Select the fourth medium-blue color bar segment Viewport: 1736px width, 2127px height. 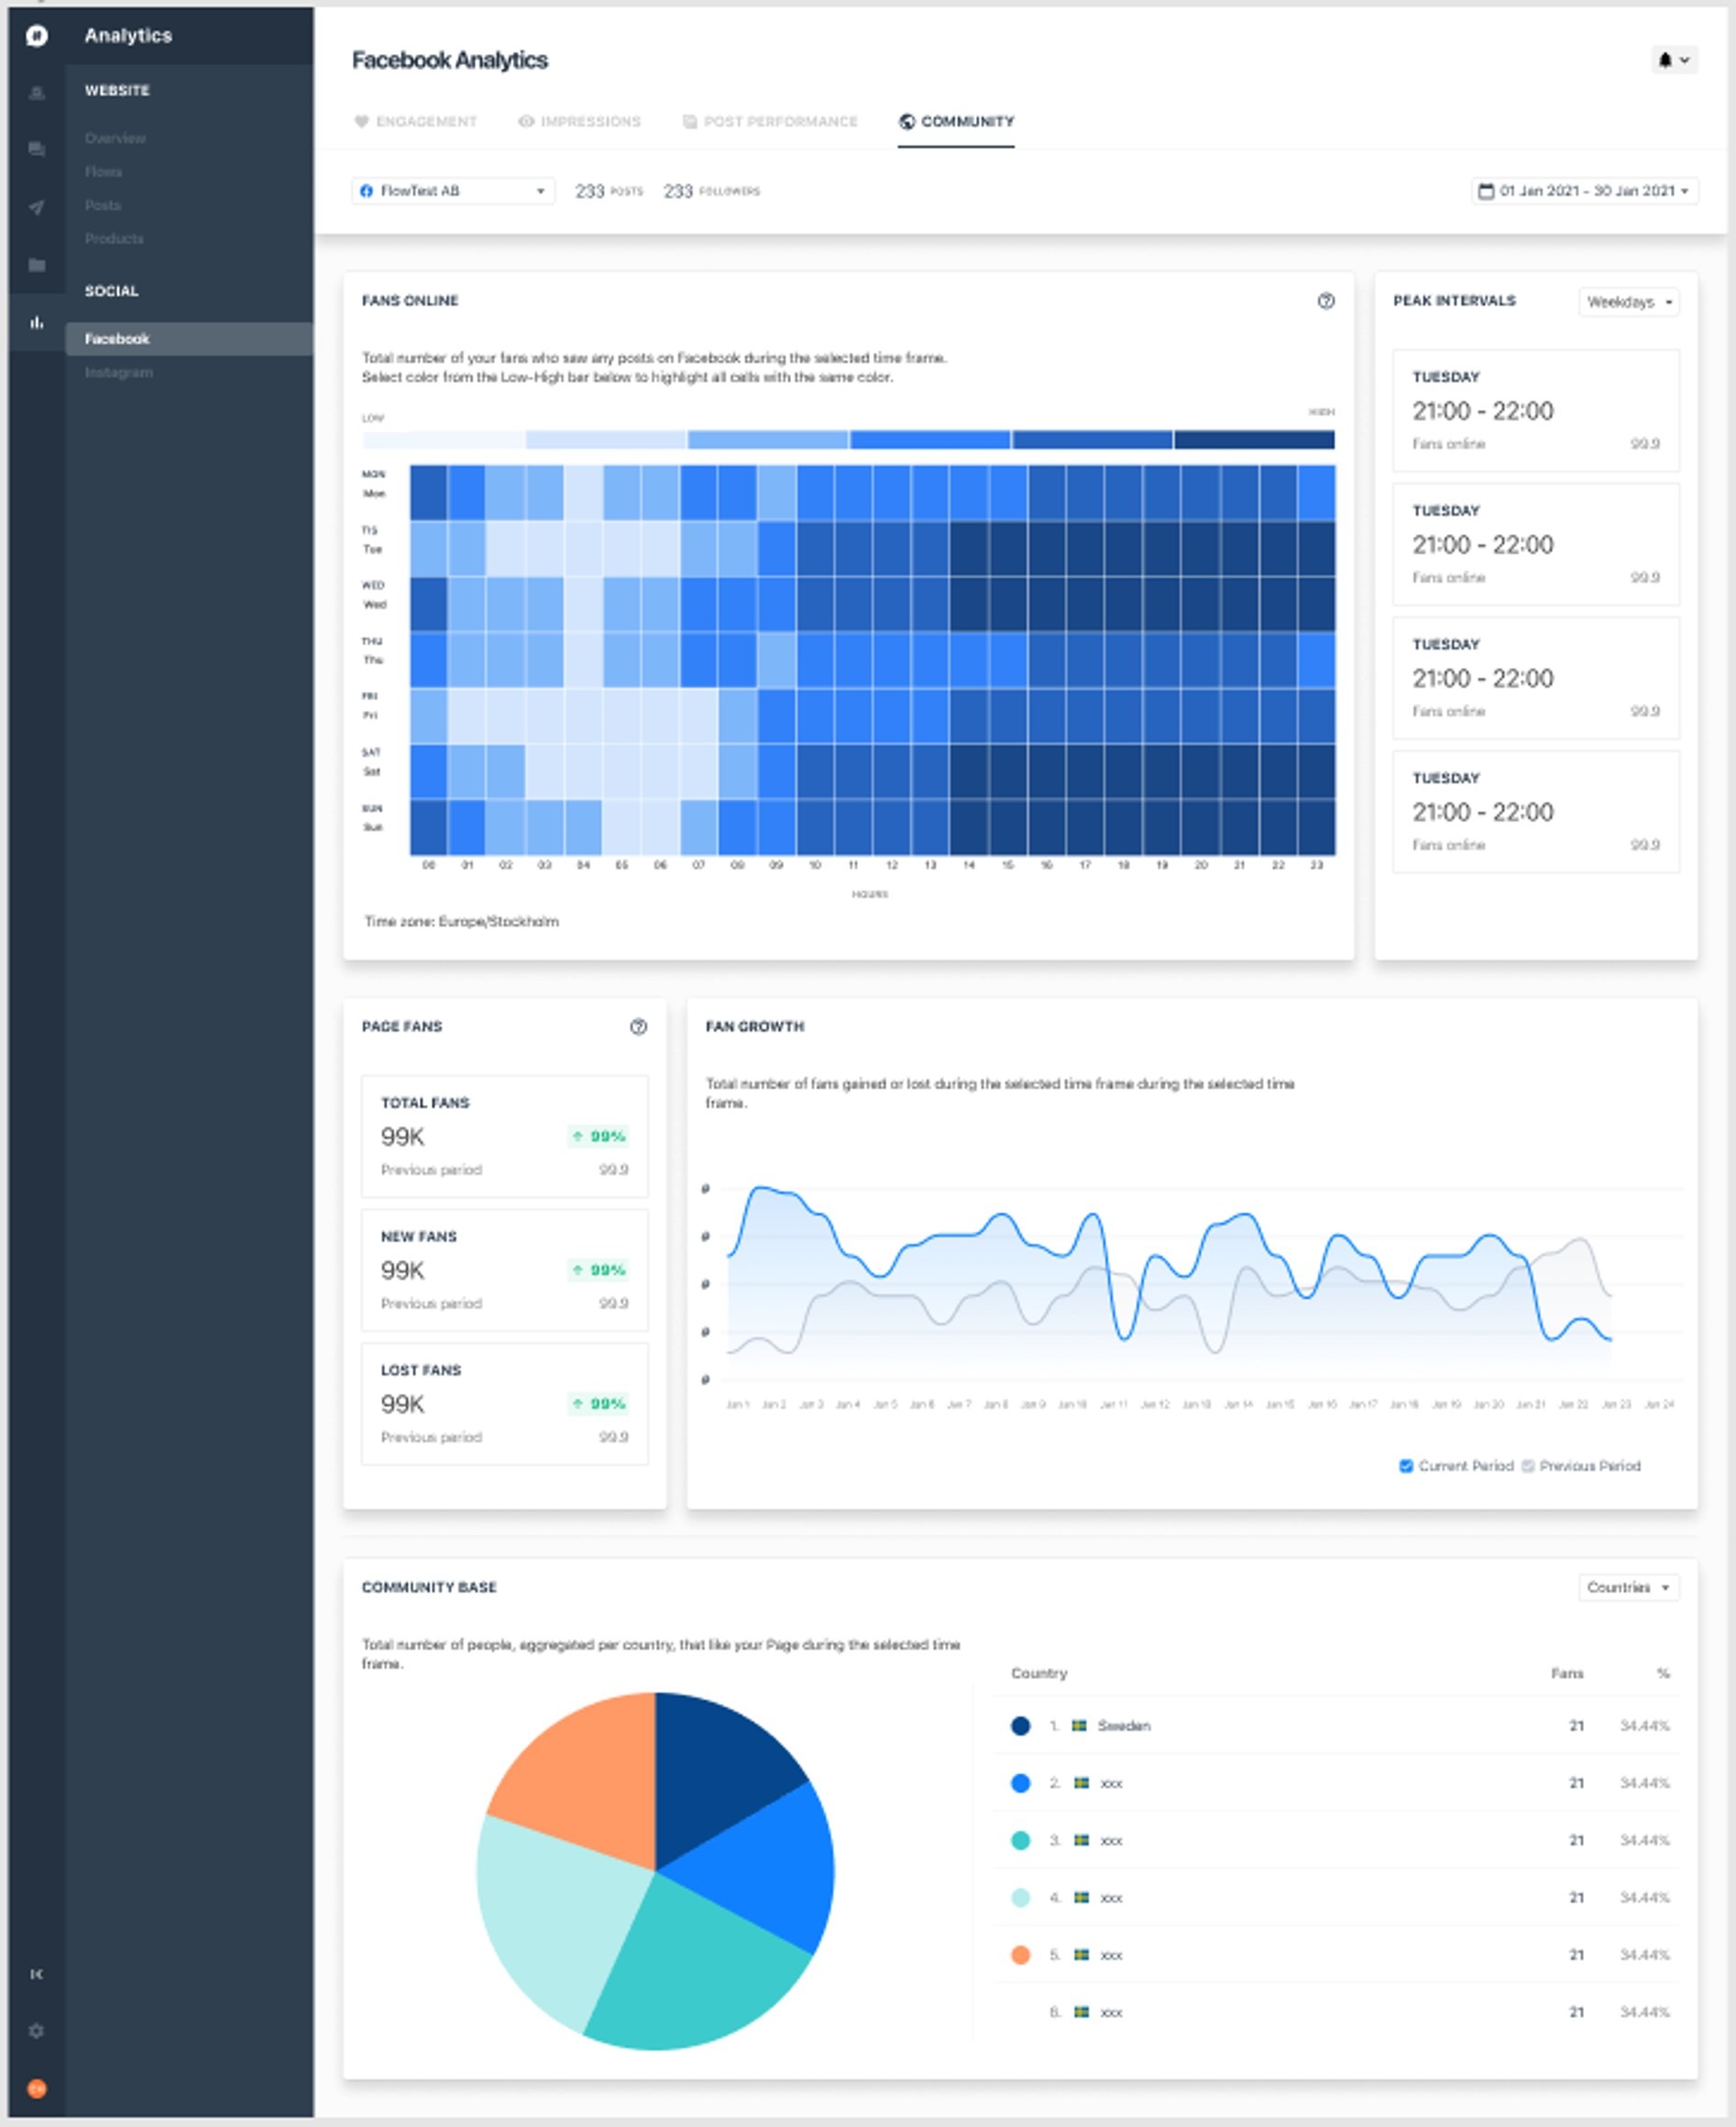[x=930, y=440]
